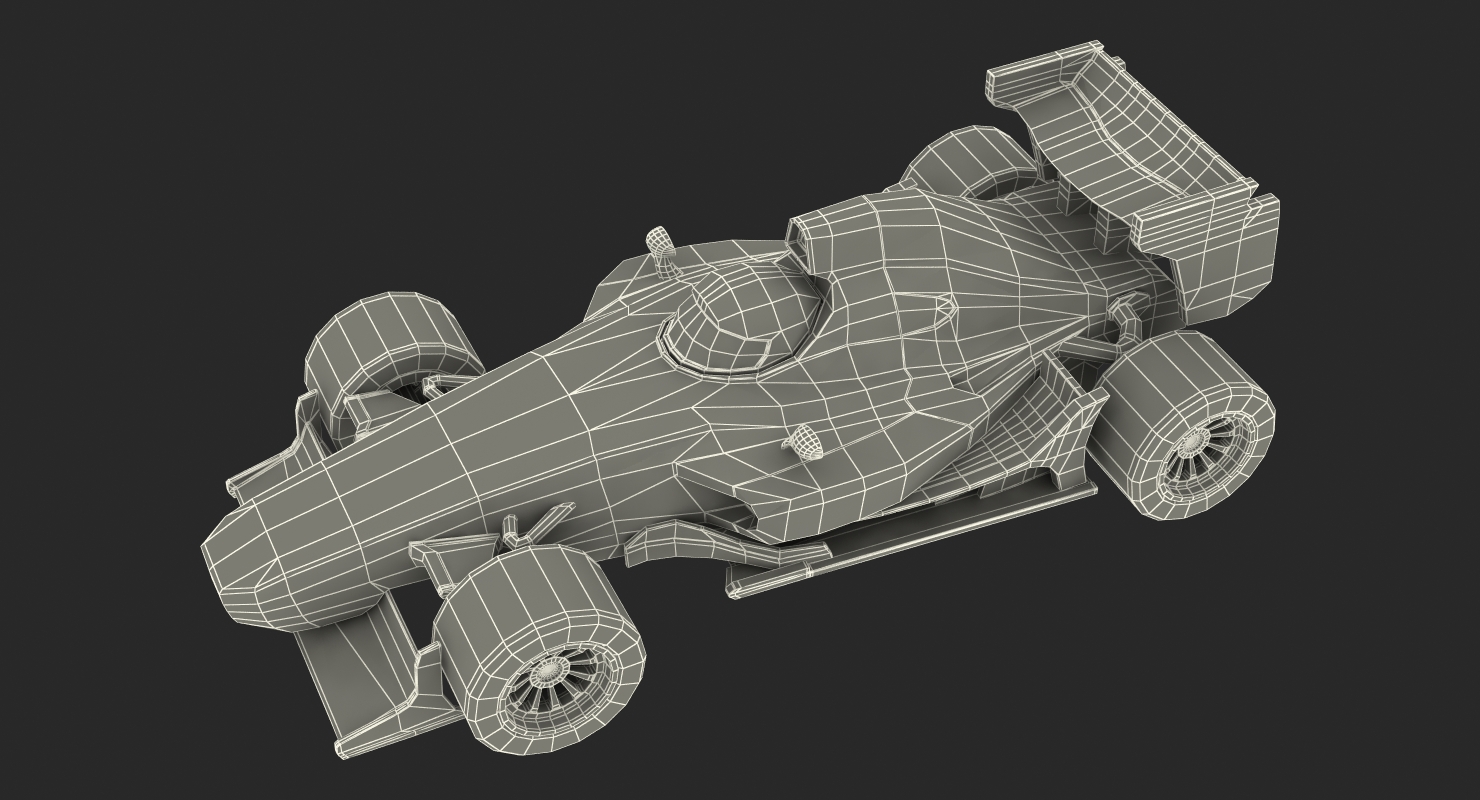Pick the side mirror on the near sidepod
The width and height of the screenshot is (1480, 800).
805,441
